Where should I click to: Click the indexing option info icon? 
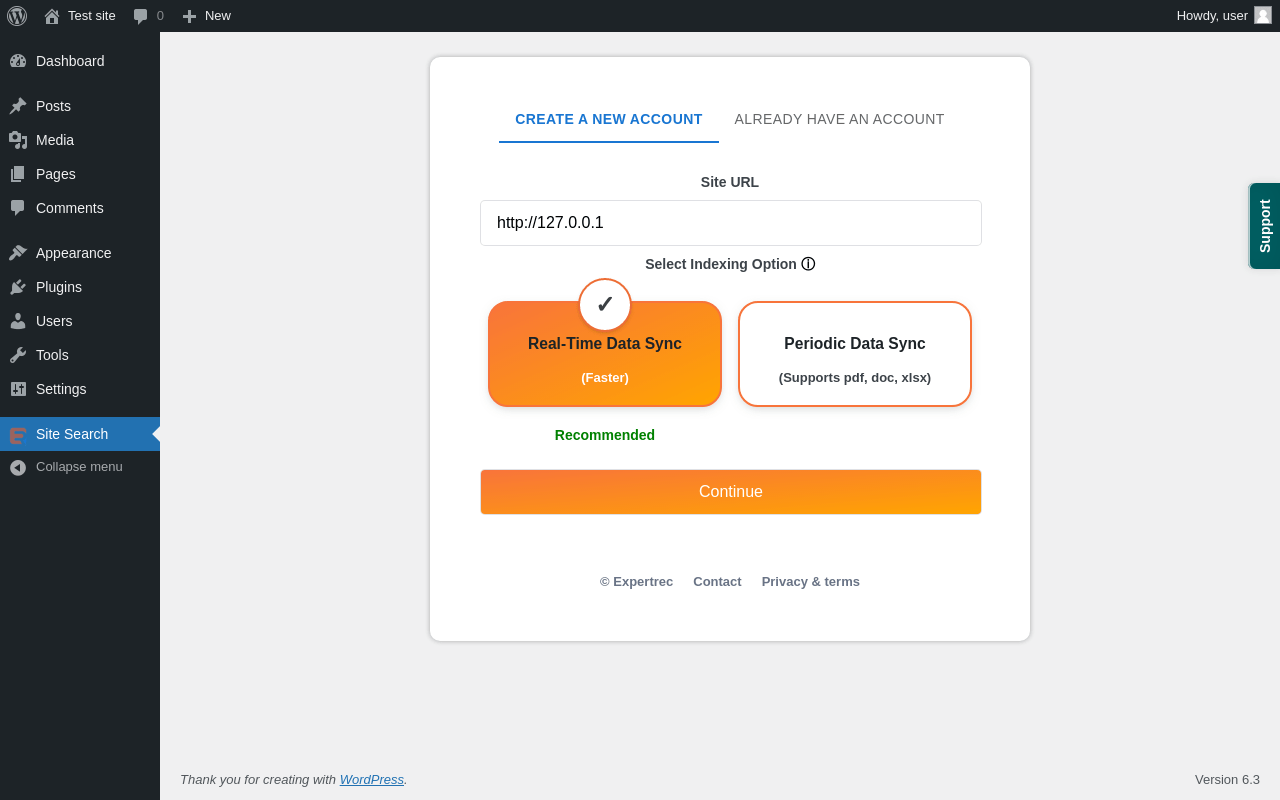pyautogui.click(x=808, y=264)
